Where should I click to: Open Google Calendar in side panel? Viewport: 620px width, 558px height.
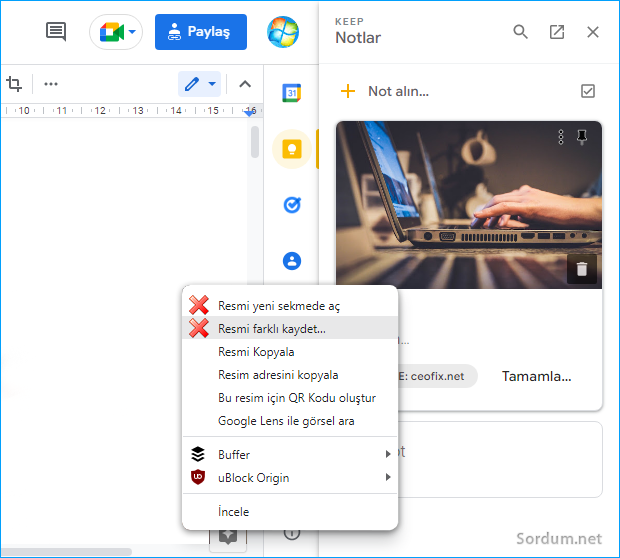coord(292,92)
